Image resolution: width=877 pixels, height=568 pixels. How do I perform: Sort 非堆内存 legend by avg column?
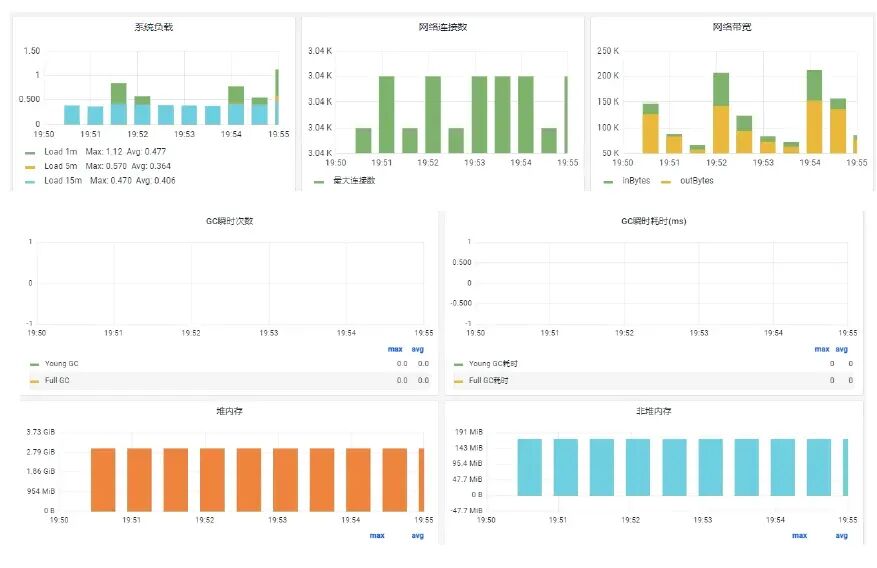[x=842, y=536]
